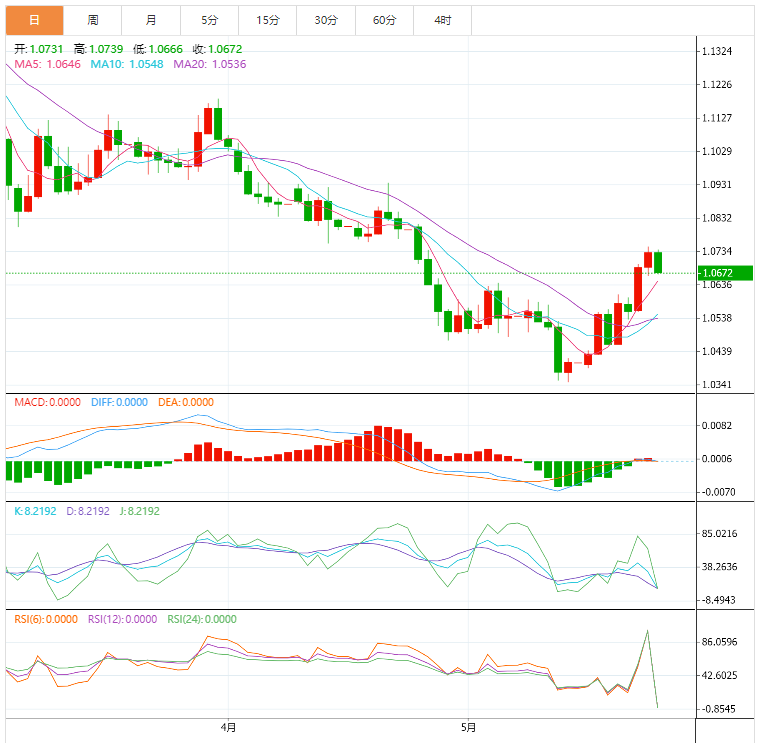Click the -8.4943 KDJ axis label

718,600
